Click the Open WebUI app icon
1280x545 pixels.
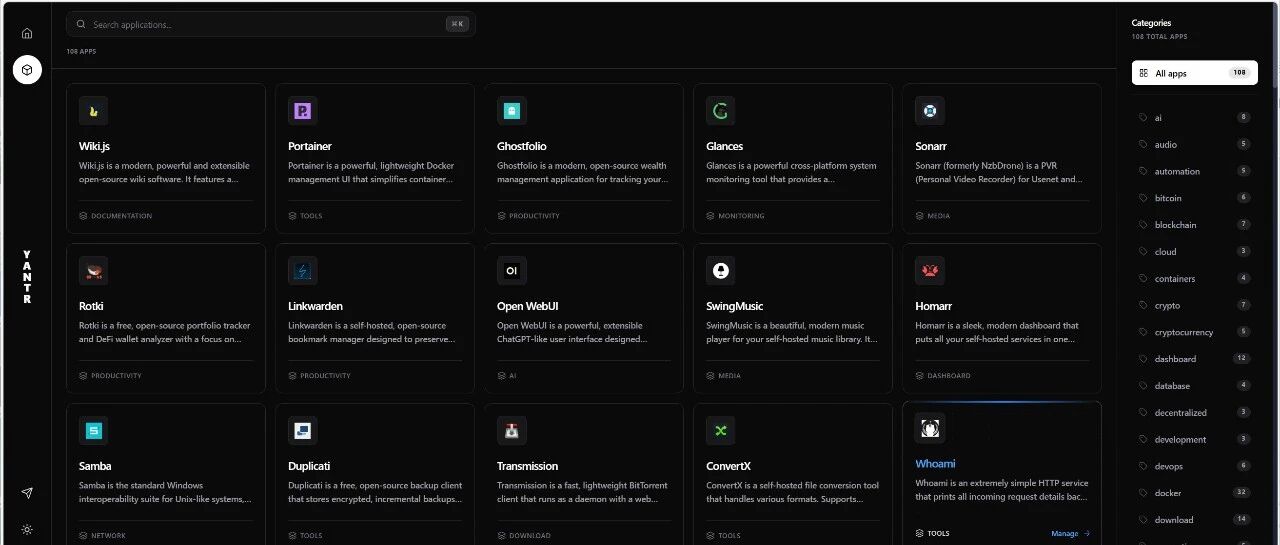(511, 270)
